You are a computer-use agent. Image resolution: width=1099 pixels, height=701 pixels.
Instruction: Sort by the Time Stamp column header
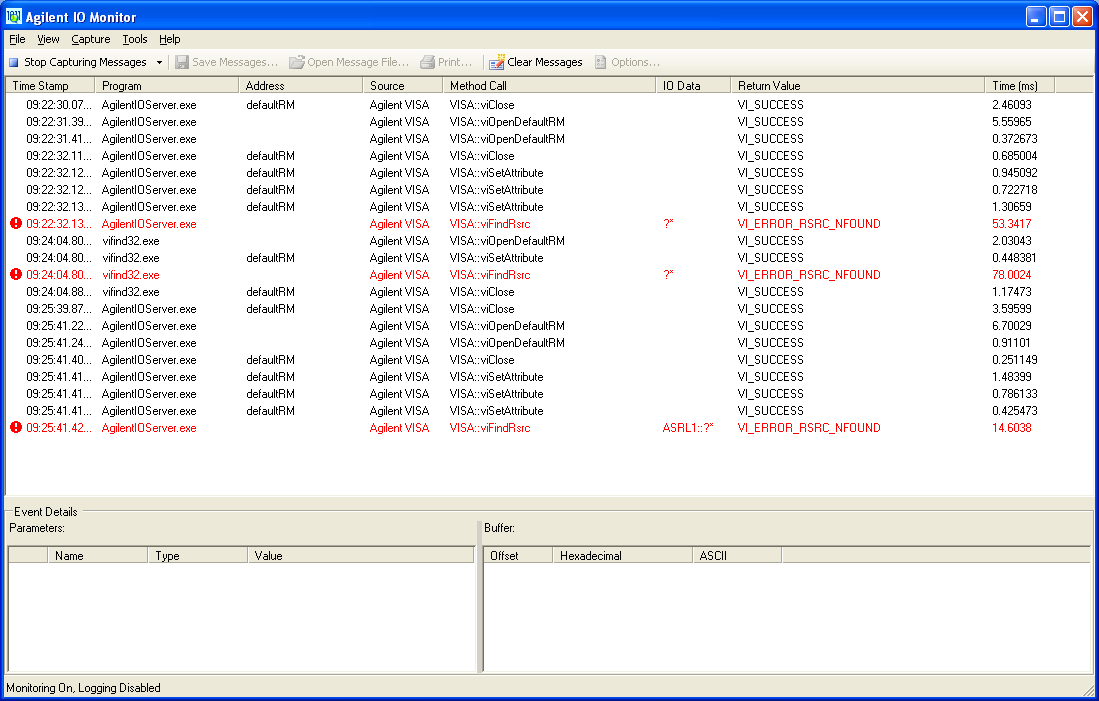coord(50,86)
